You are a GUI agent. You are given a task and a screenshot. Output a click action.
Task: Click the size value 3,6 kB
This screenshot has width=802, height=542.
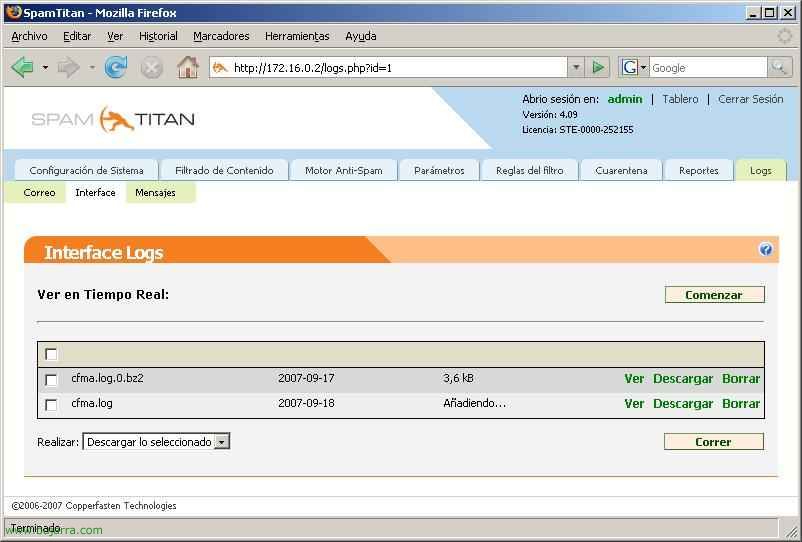pyautogui.click(x=458, y=378)
